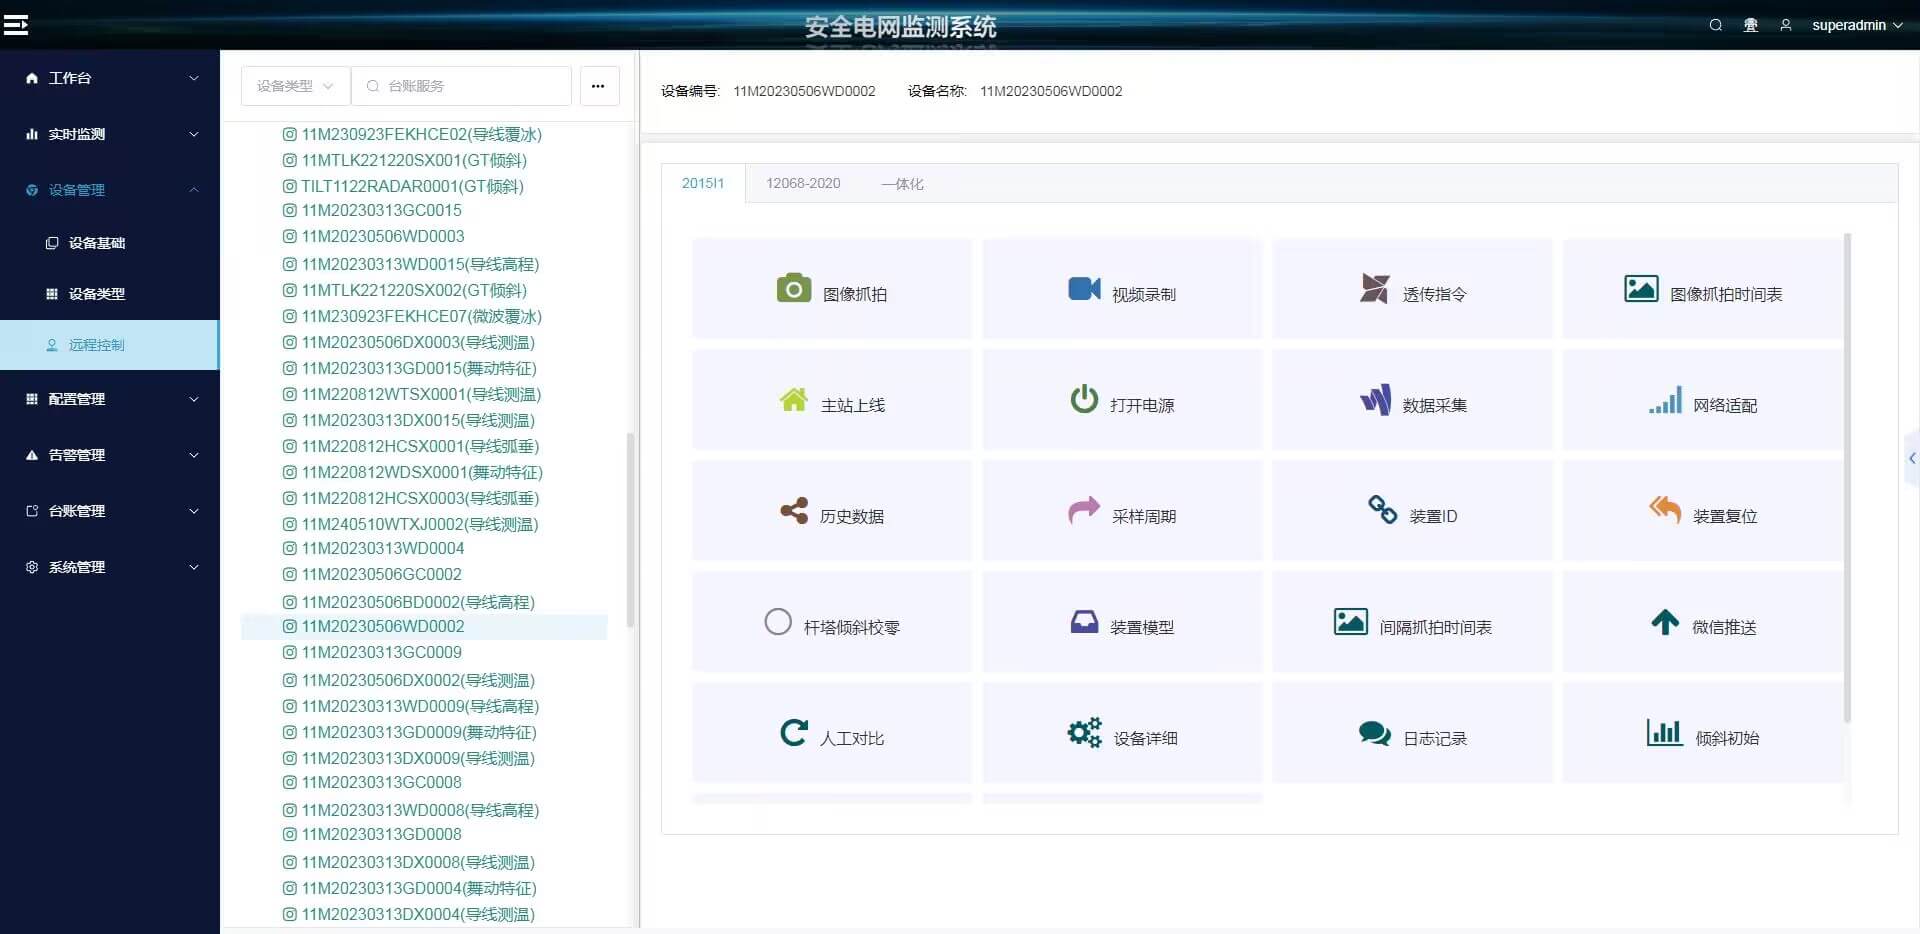Image resolution: width=1920 pixels, height=934 pixels.
Task: Open the right-edge panel collapse arrow
Action: coord(1912,459)
